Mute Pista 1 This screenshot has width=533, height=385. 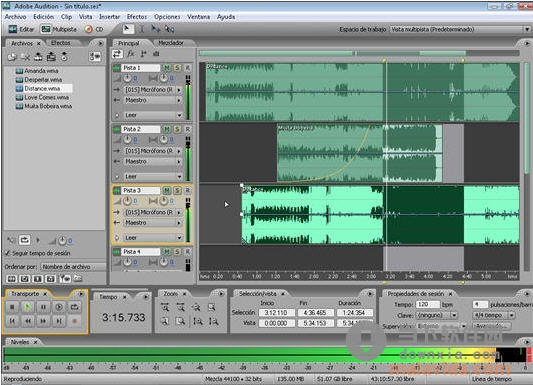(x=166, y=68)
